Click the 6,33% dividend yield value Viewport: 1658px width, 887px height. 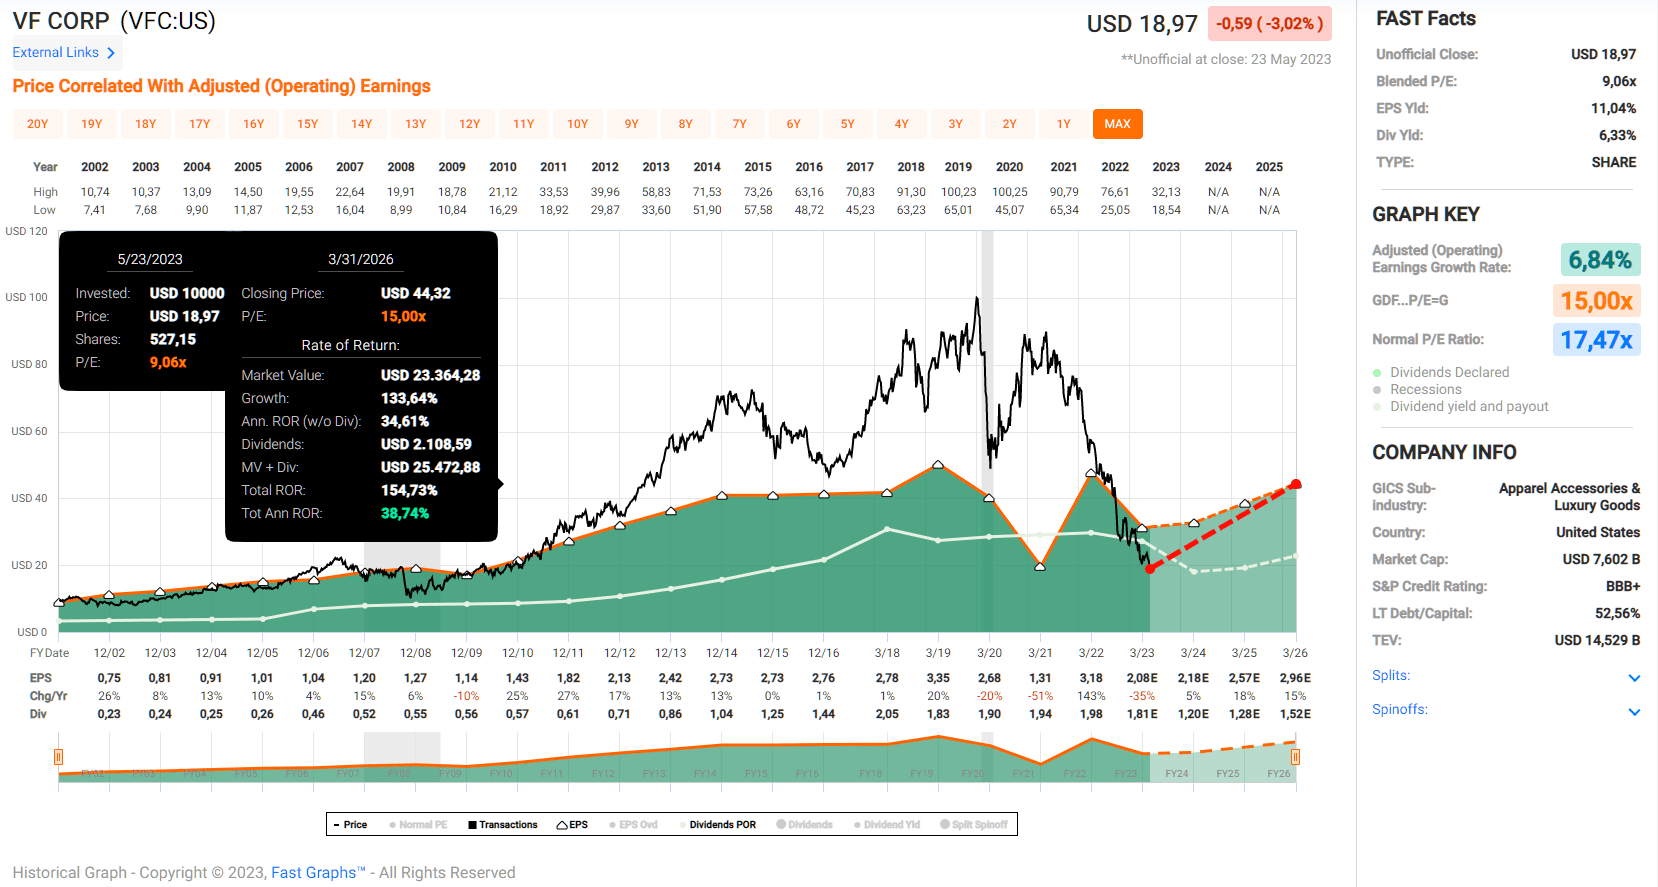pos(1617,135)
